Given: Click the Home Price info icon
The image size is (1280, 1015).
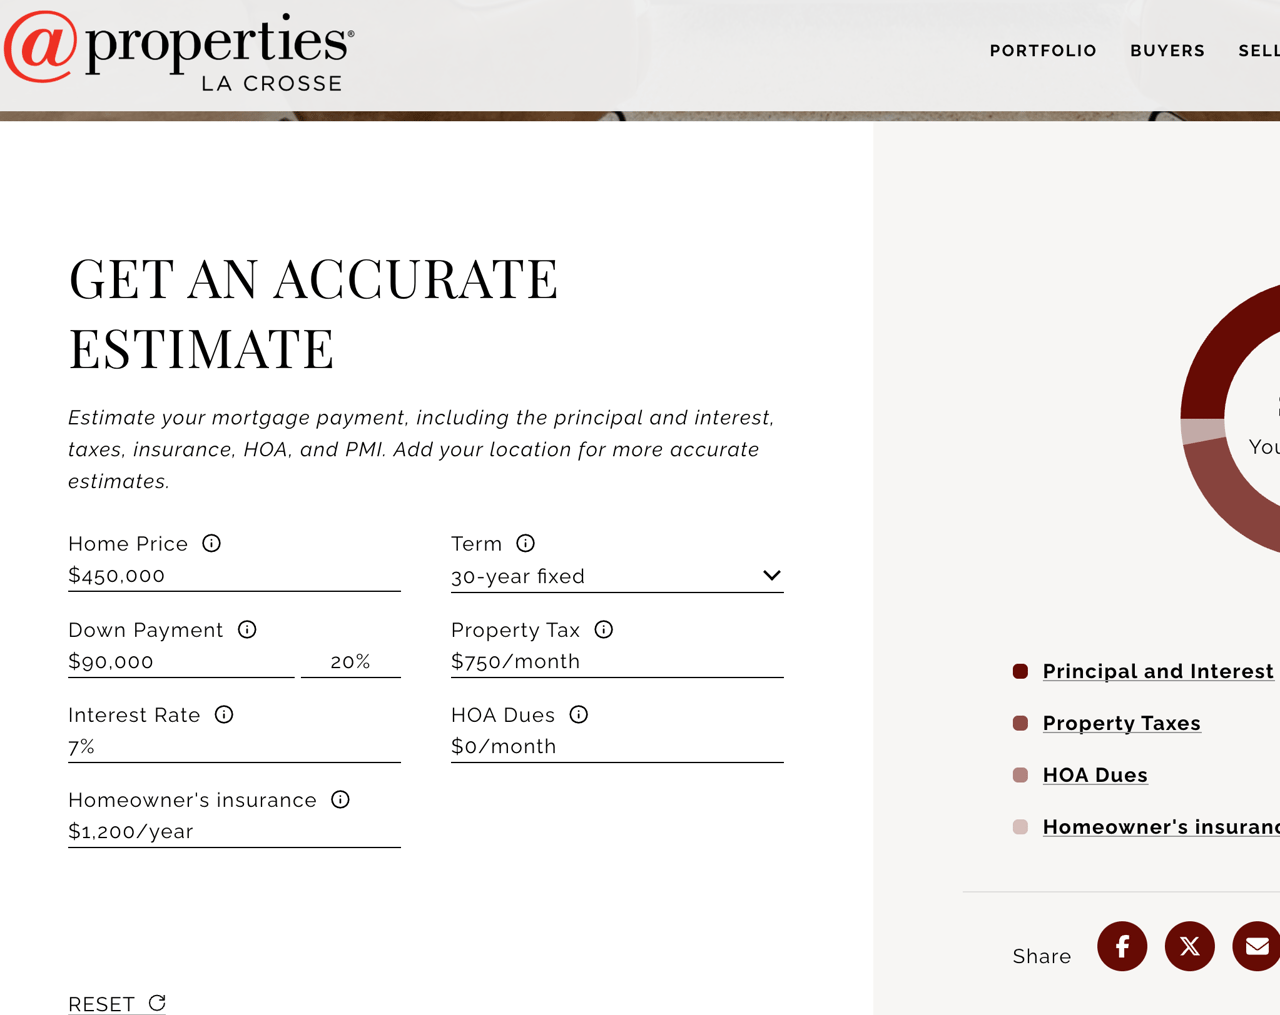Looking at the screenshot, I should click(x=211, y=543).
